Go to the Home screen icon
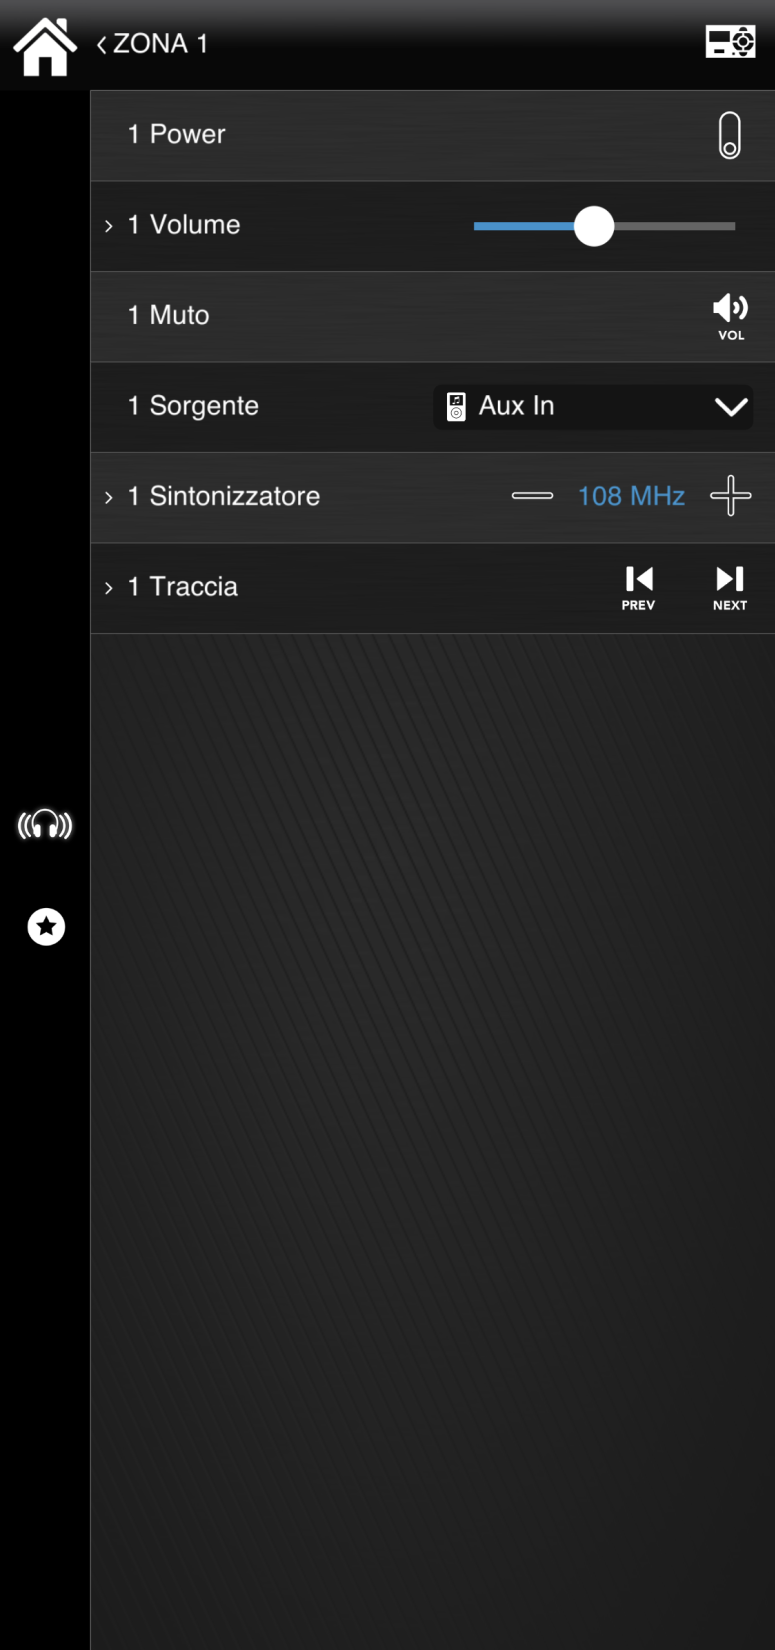This screenshot has width=775, height=1650. click(45, 46)
